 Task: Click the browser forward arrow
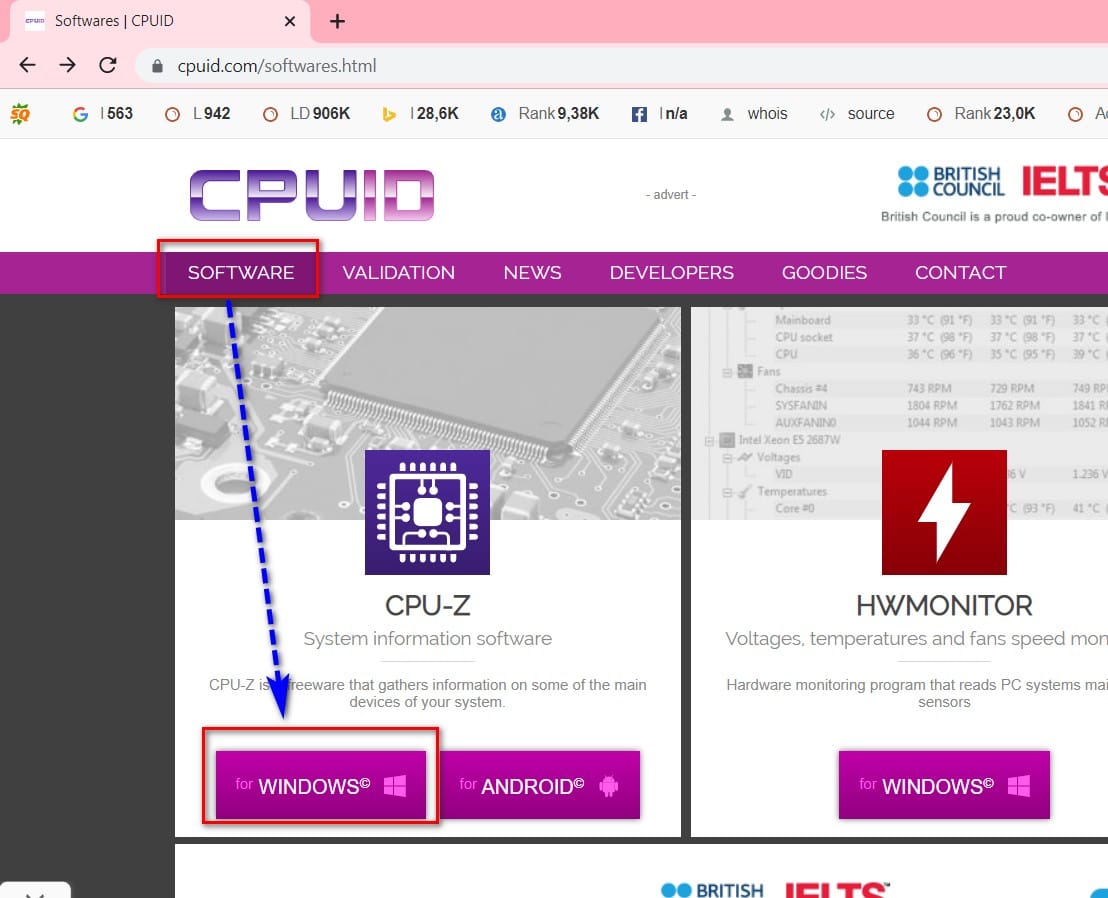[x=67, y=65]
